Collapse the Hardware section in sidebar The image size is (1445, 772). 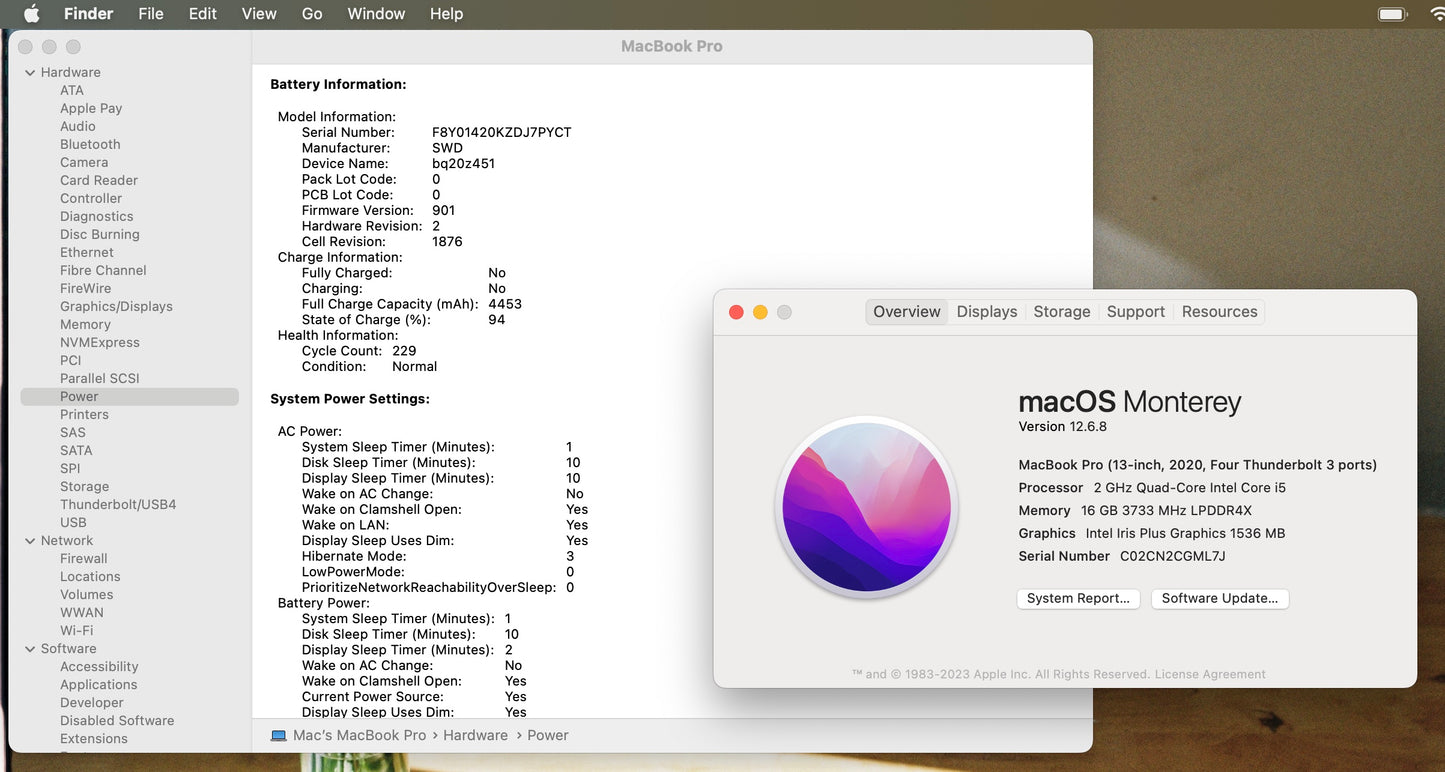(x=30, y=72)
